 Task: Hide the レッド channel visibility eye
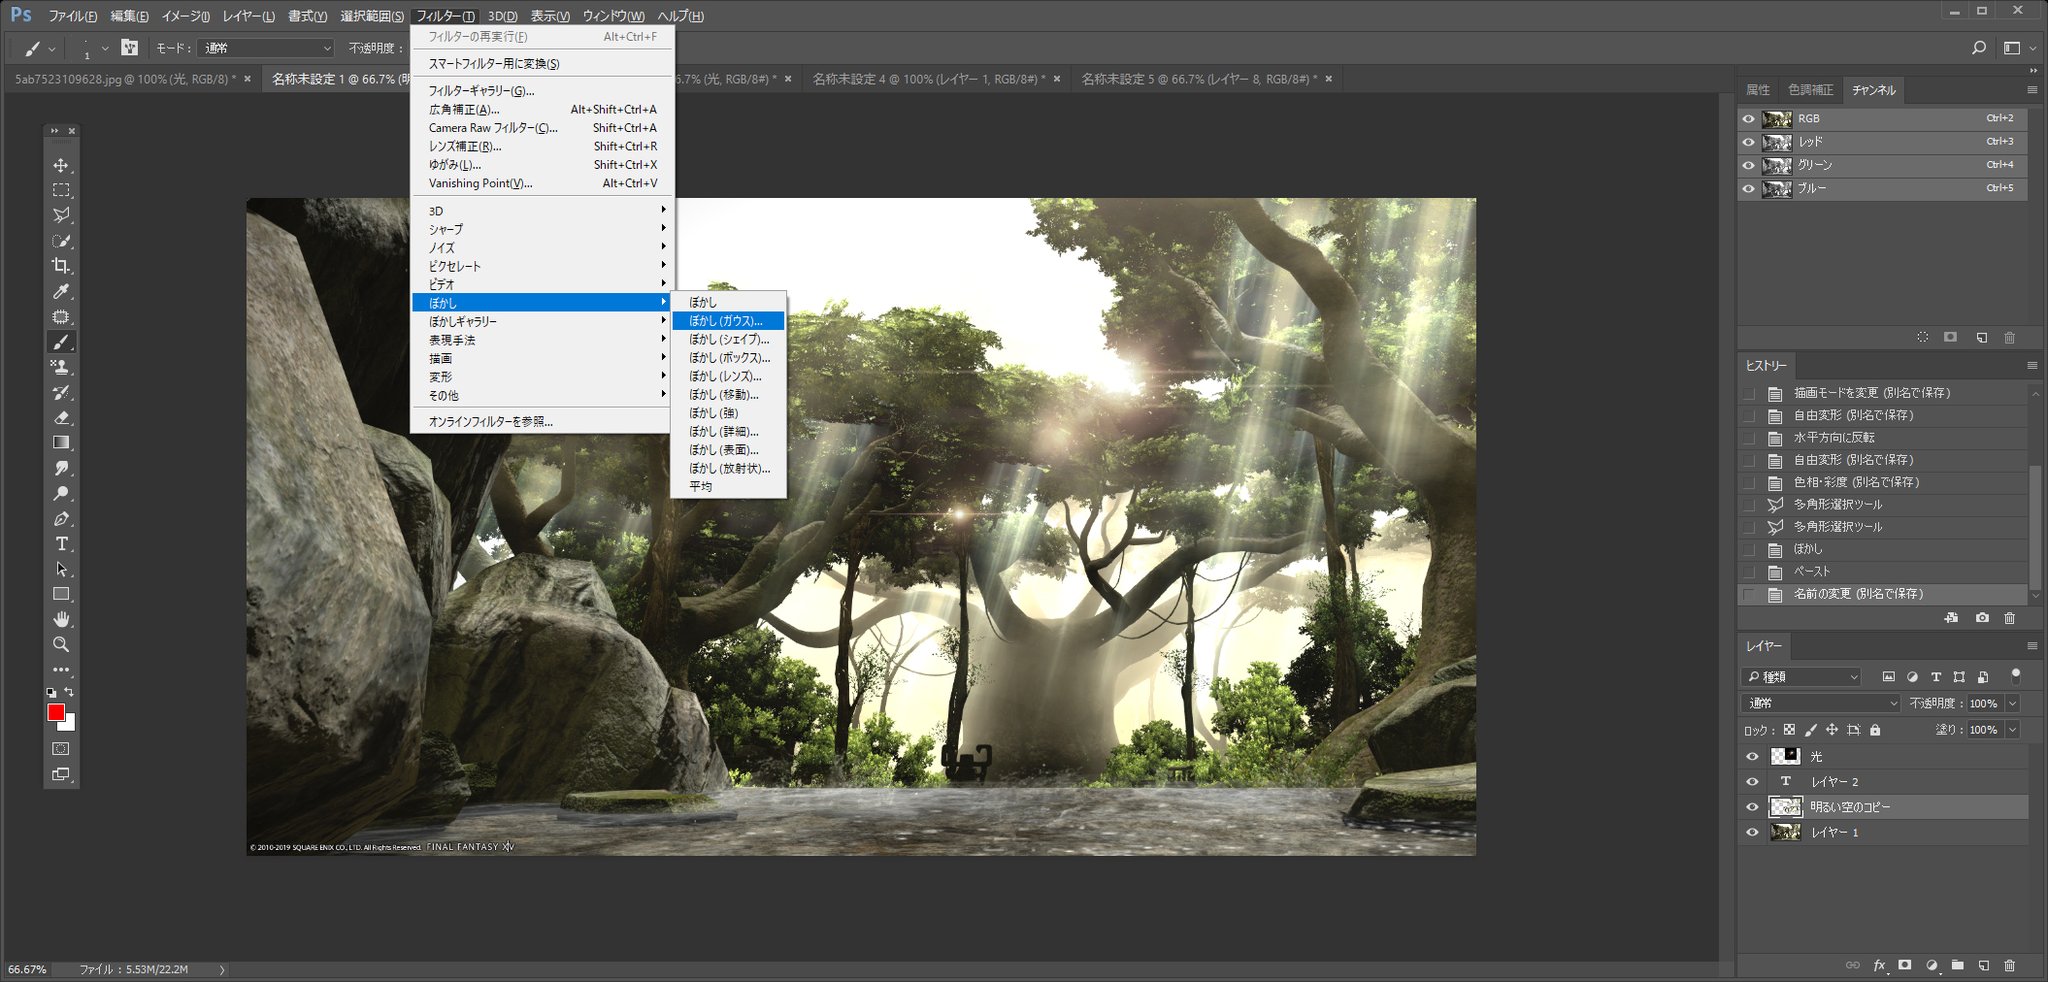1748,142
